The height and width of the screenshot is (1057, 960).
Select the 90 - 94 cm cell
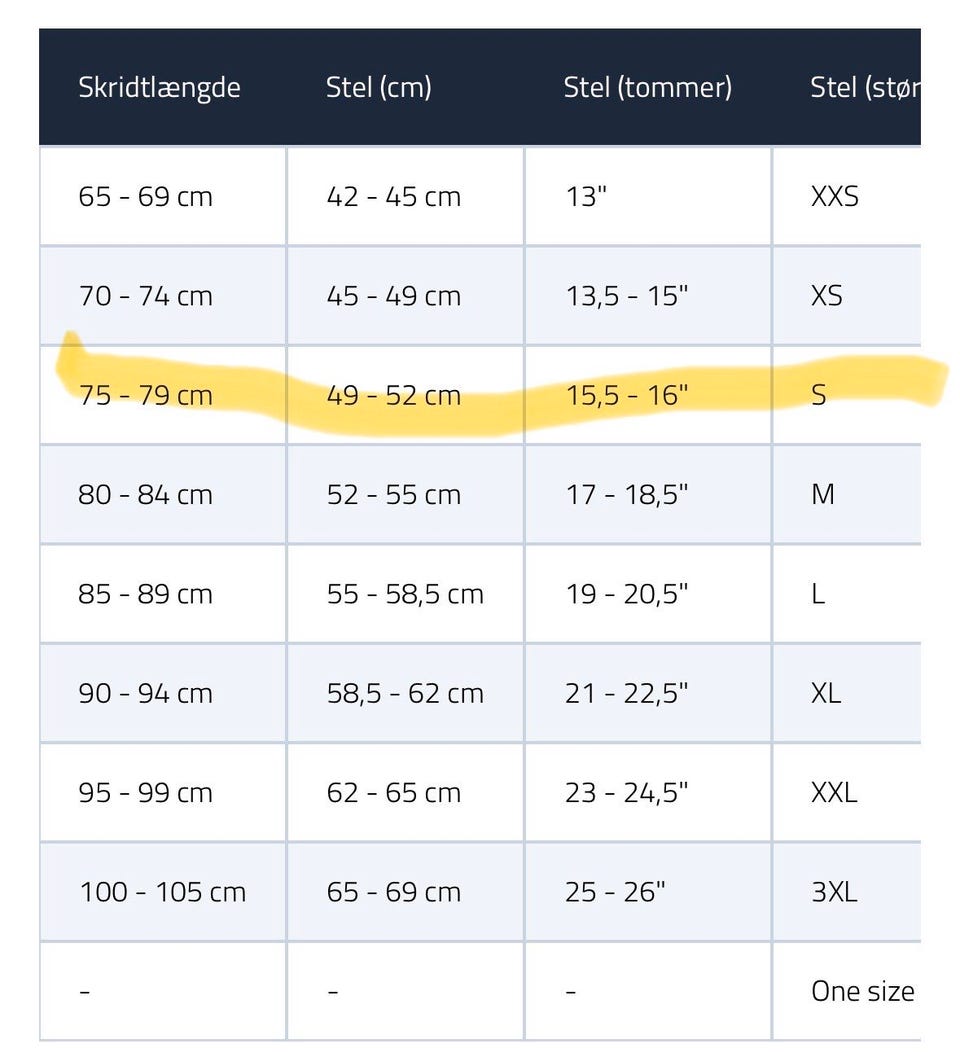(x=146, y=693)
